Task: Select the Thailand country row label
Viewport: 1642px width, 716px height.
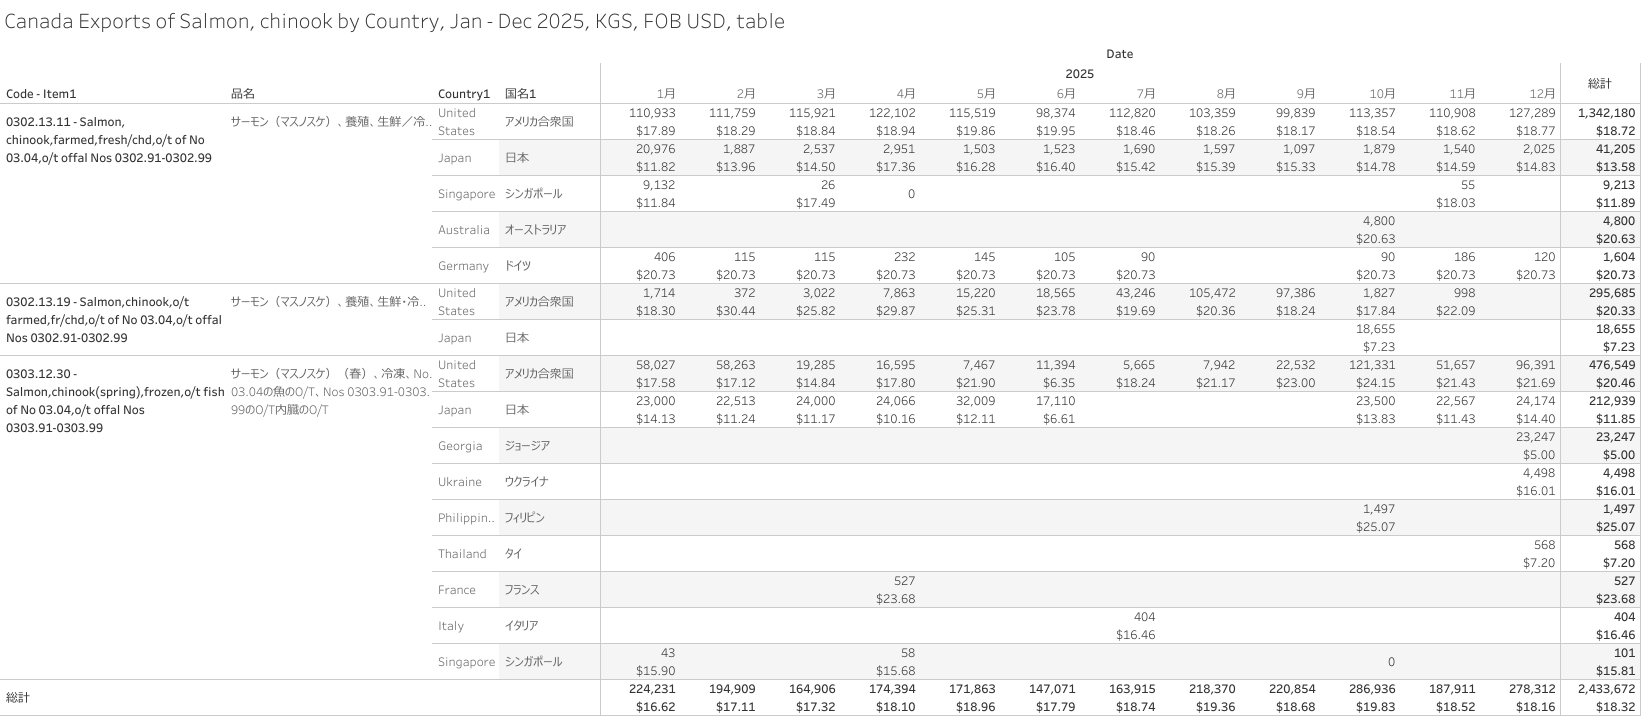Action: 461,554
